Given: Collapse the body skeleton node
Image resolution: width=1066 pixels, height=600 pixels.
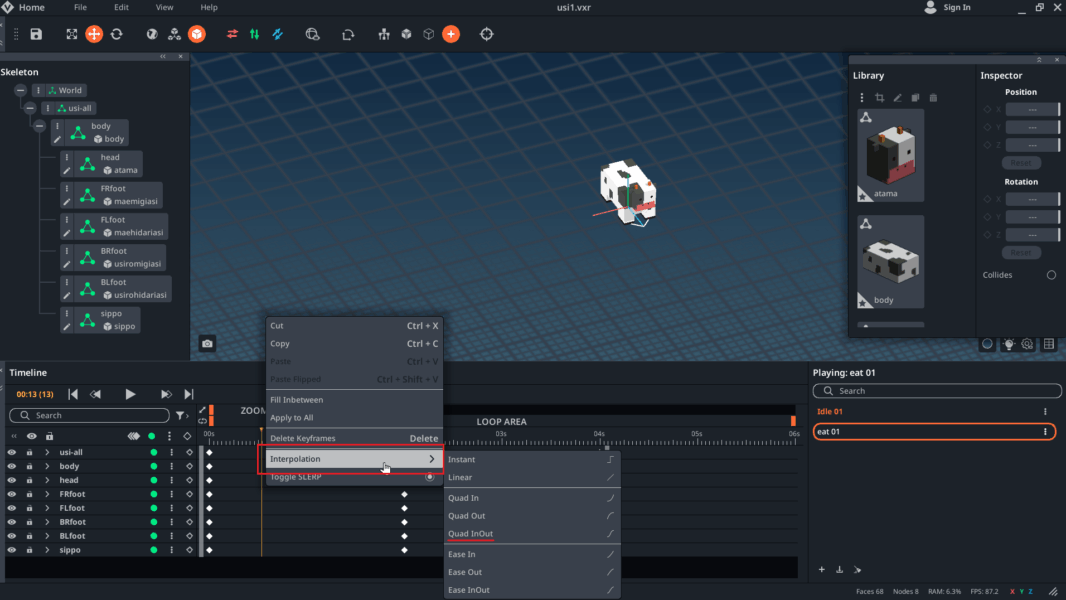Looking at the screenshot, I should click(39, 126).
